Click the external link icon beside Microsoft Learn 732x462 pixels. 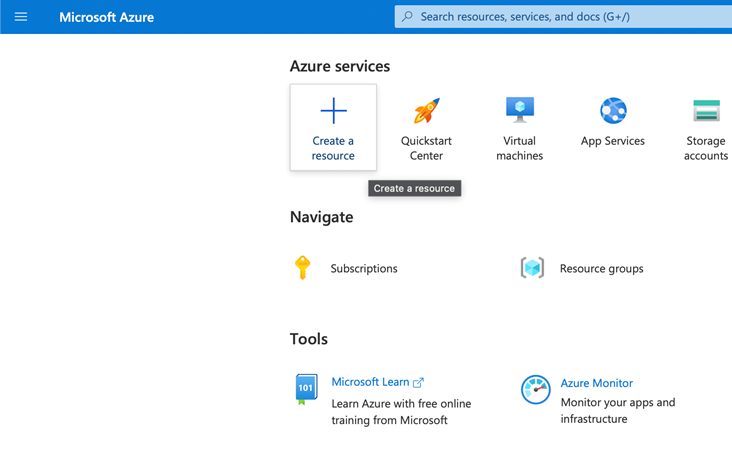click(x=418, y=383)
